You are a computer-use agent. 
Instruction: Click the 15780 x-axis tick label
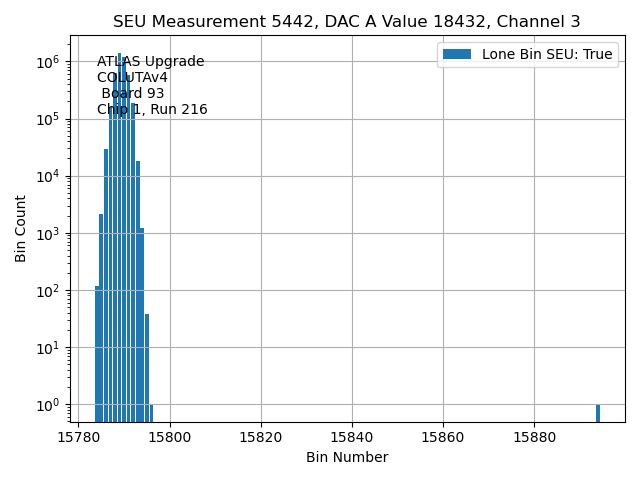[x=79, y=437]
